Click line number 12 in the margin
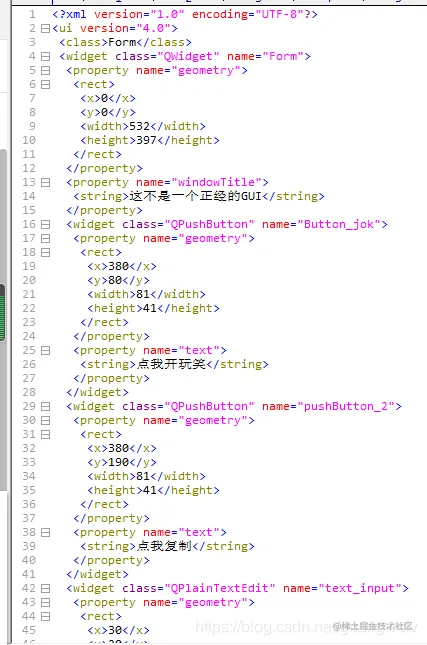 pyautogui.click(x=29, y=168)
